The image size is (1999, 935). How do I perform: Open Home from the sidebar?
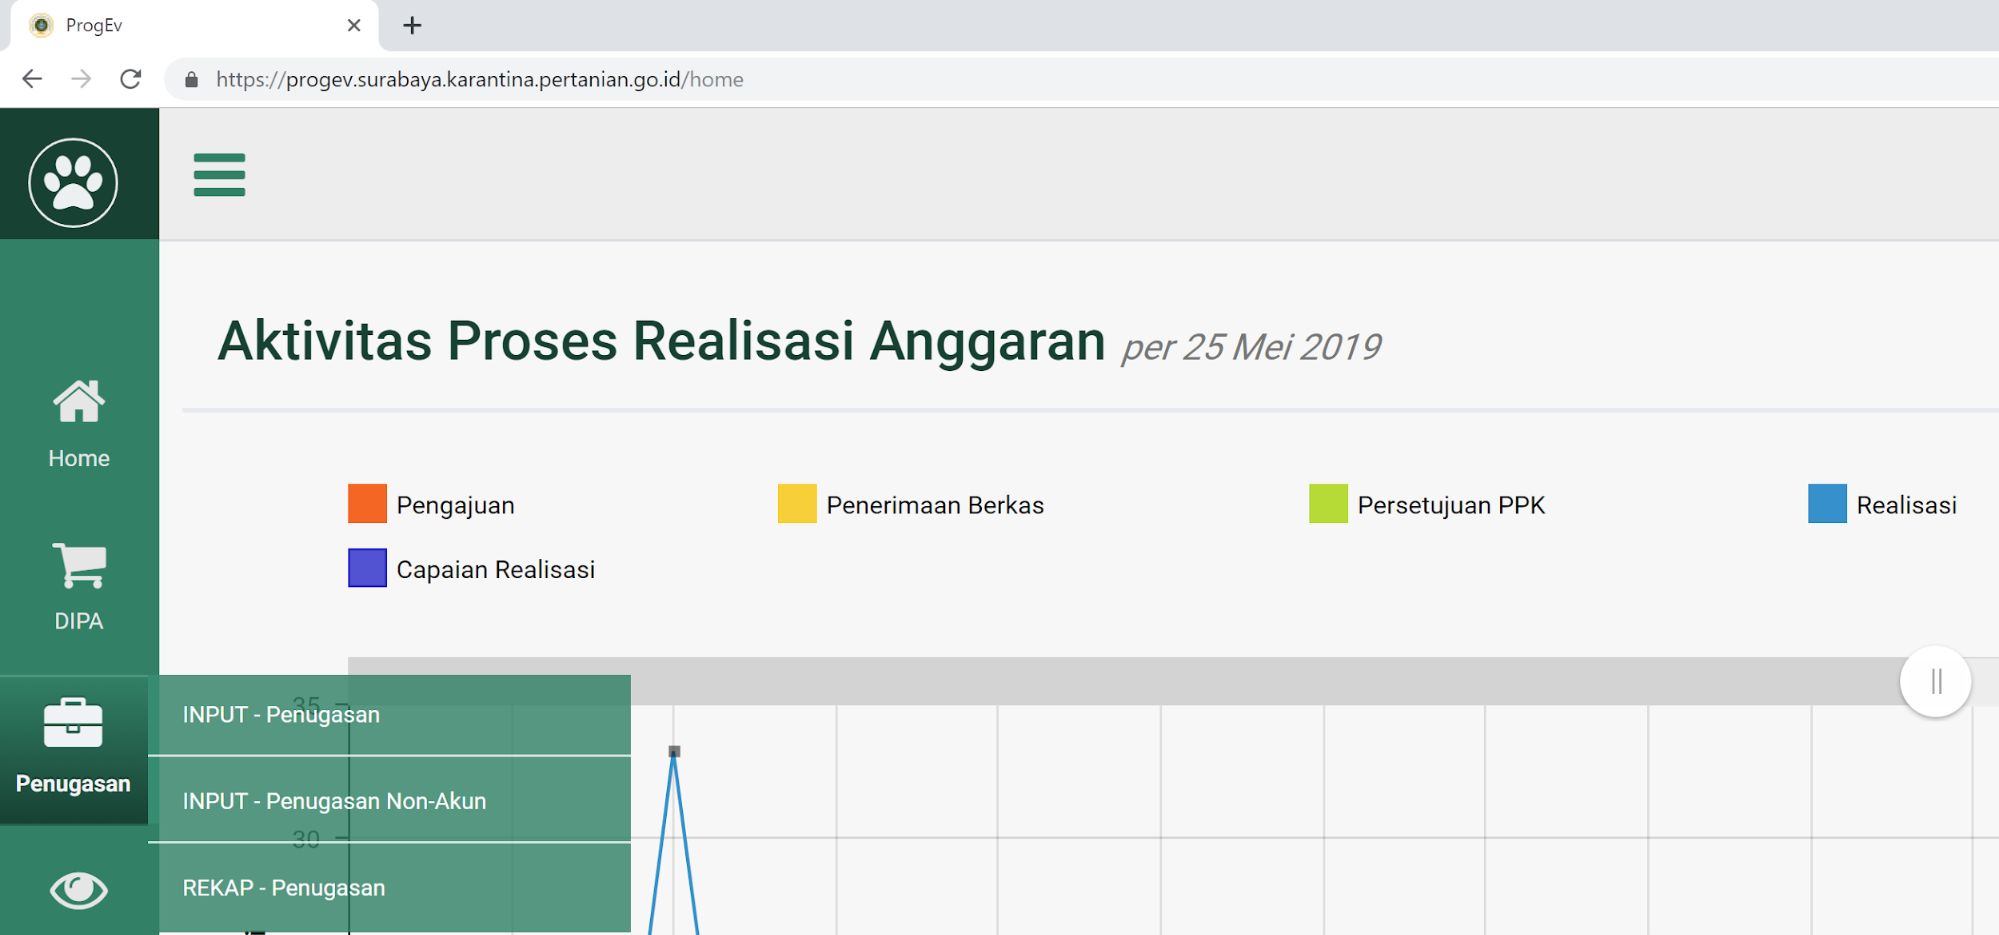(78, 424)
